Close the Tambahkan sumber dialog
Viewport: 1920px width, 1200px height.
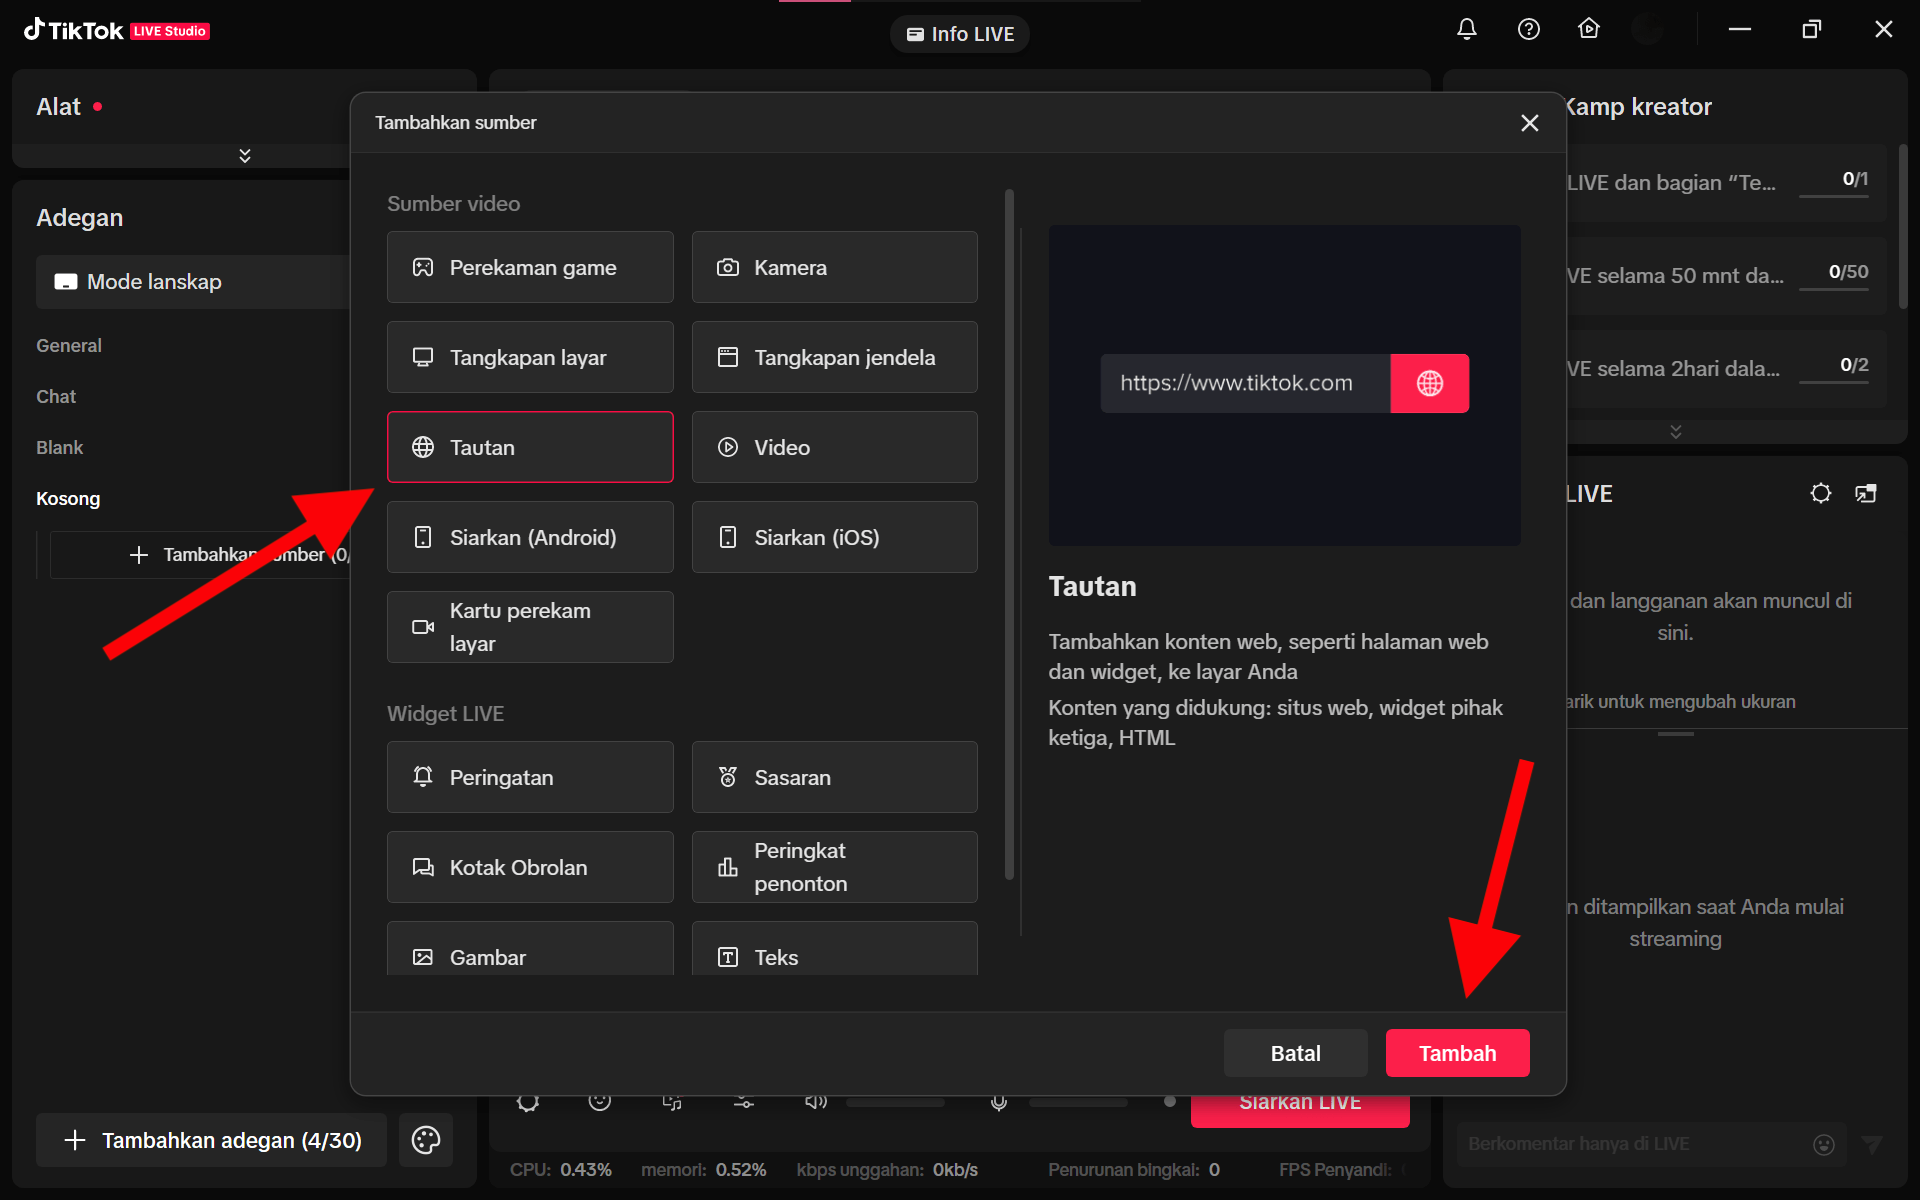(1529, 123)
